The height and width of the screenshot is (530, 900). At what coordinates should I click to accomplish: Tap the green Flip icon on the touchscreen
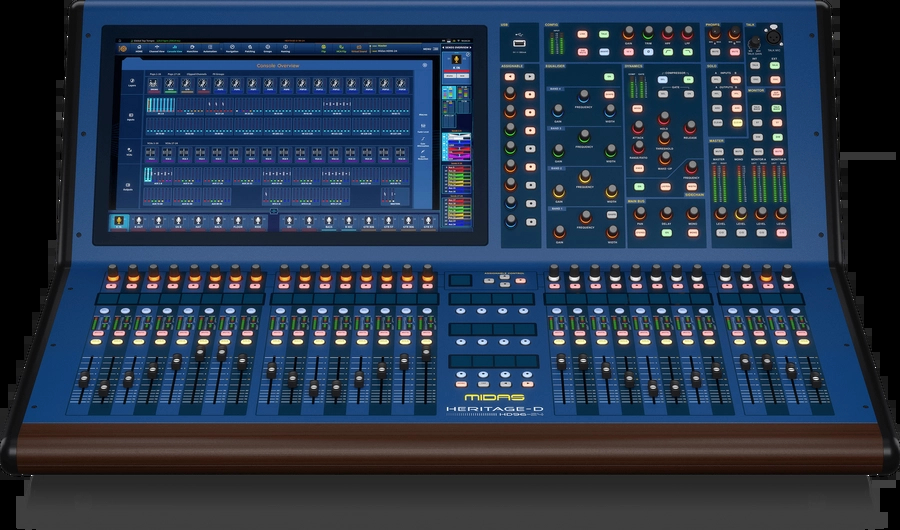click(324, 49)
